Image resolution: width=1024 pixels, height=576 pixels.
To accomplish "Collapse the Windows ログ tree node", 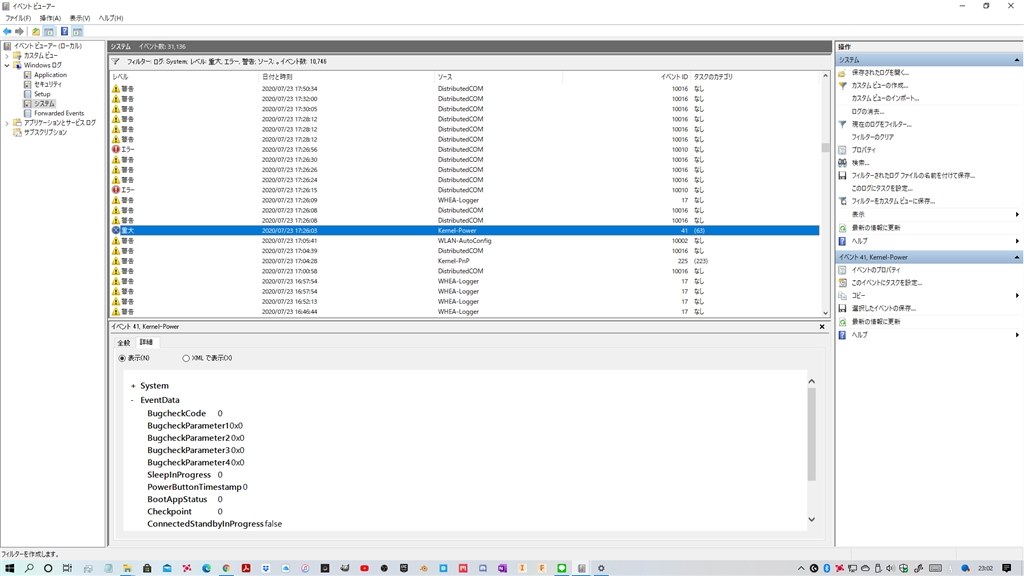I will coord(7,65).
